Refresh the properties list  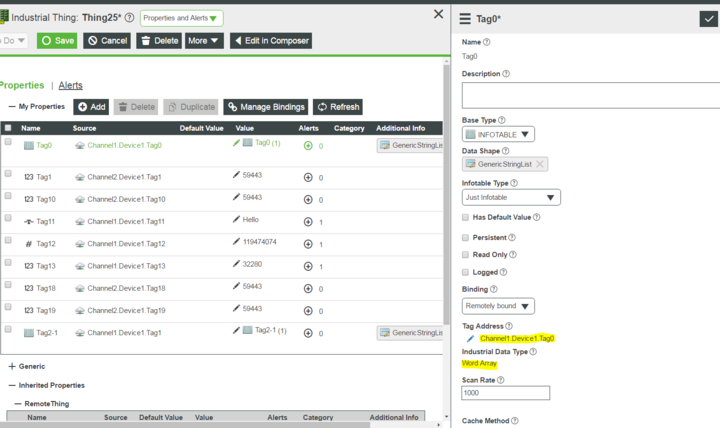(x=338, y=107)
